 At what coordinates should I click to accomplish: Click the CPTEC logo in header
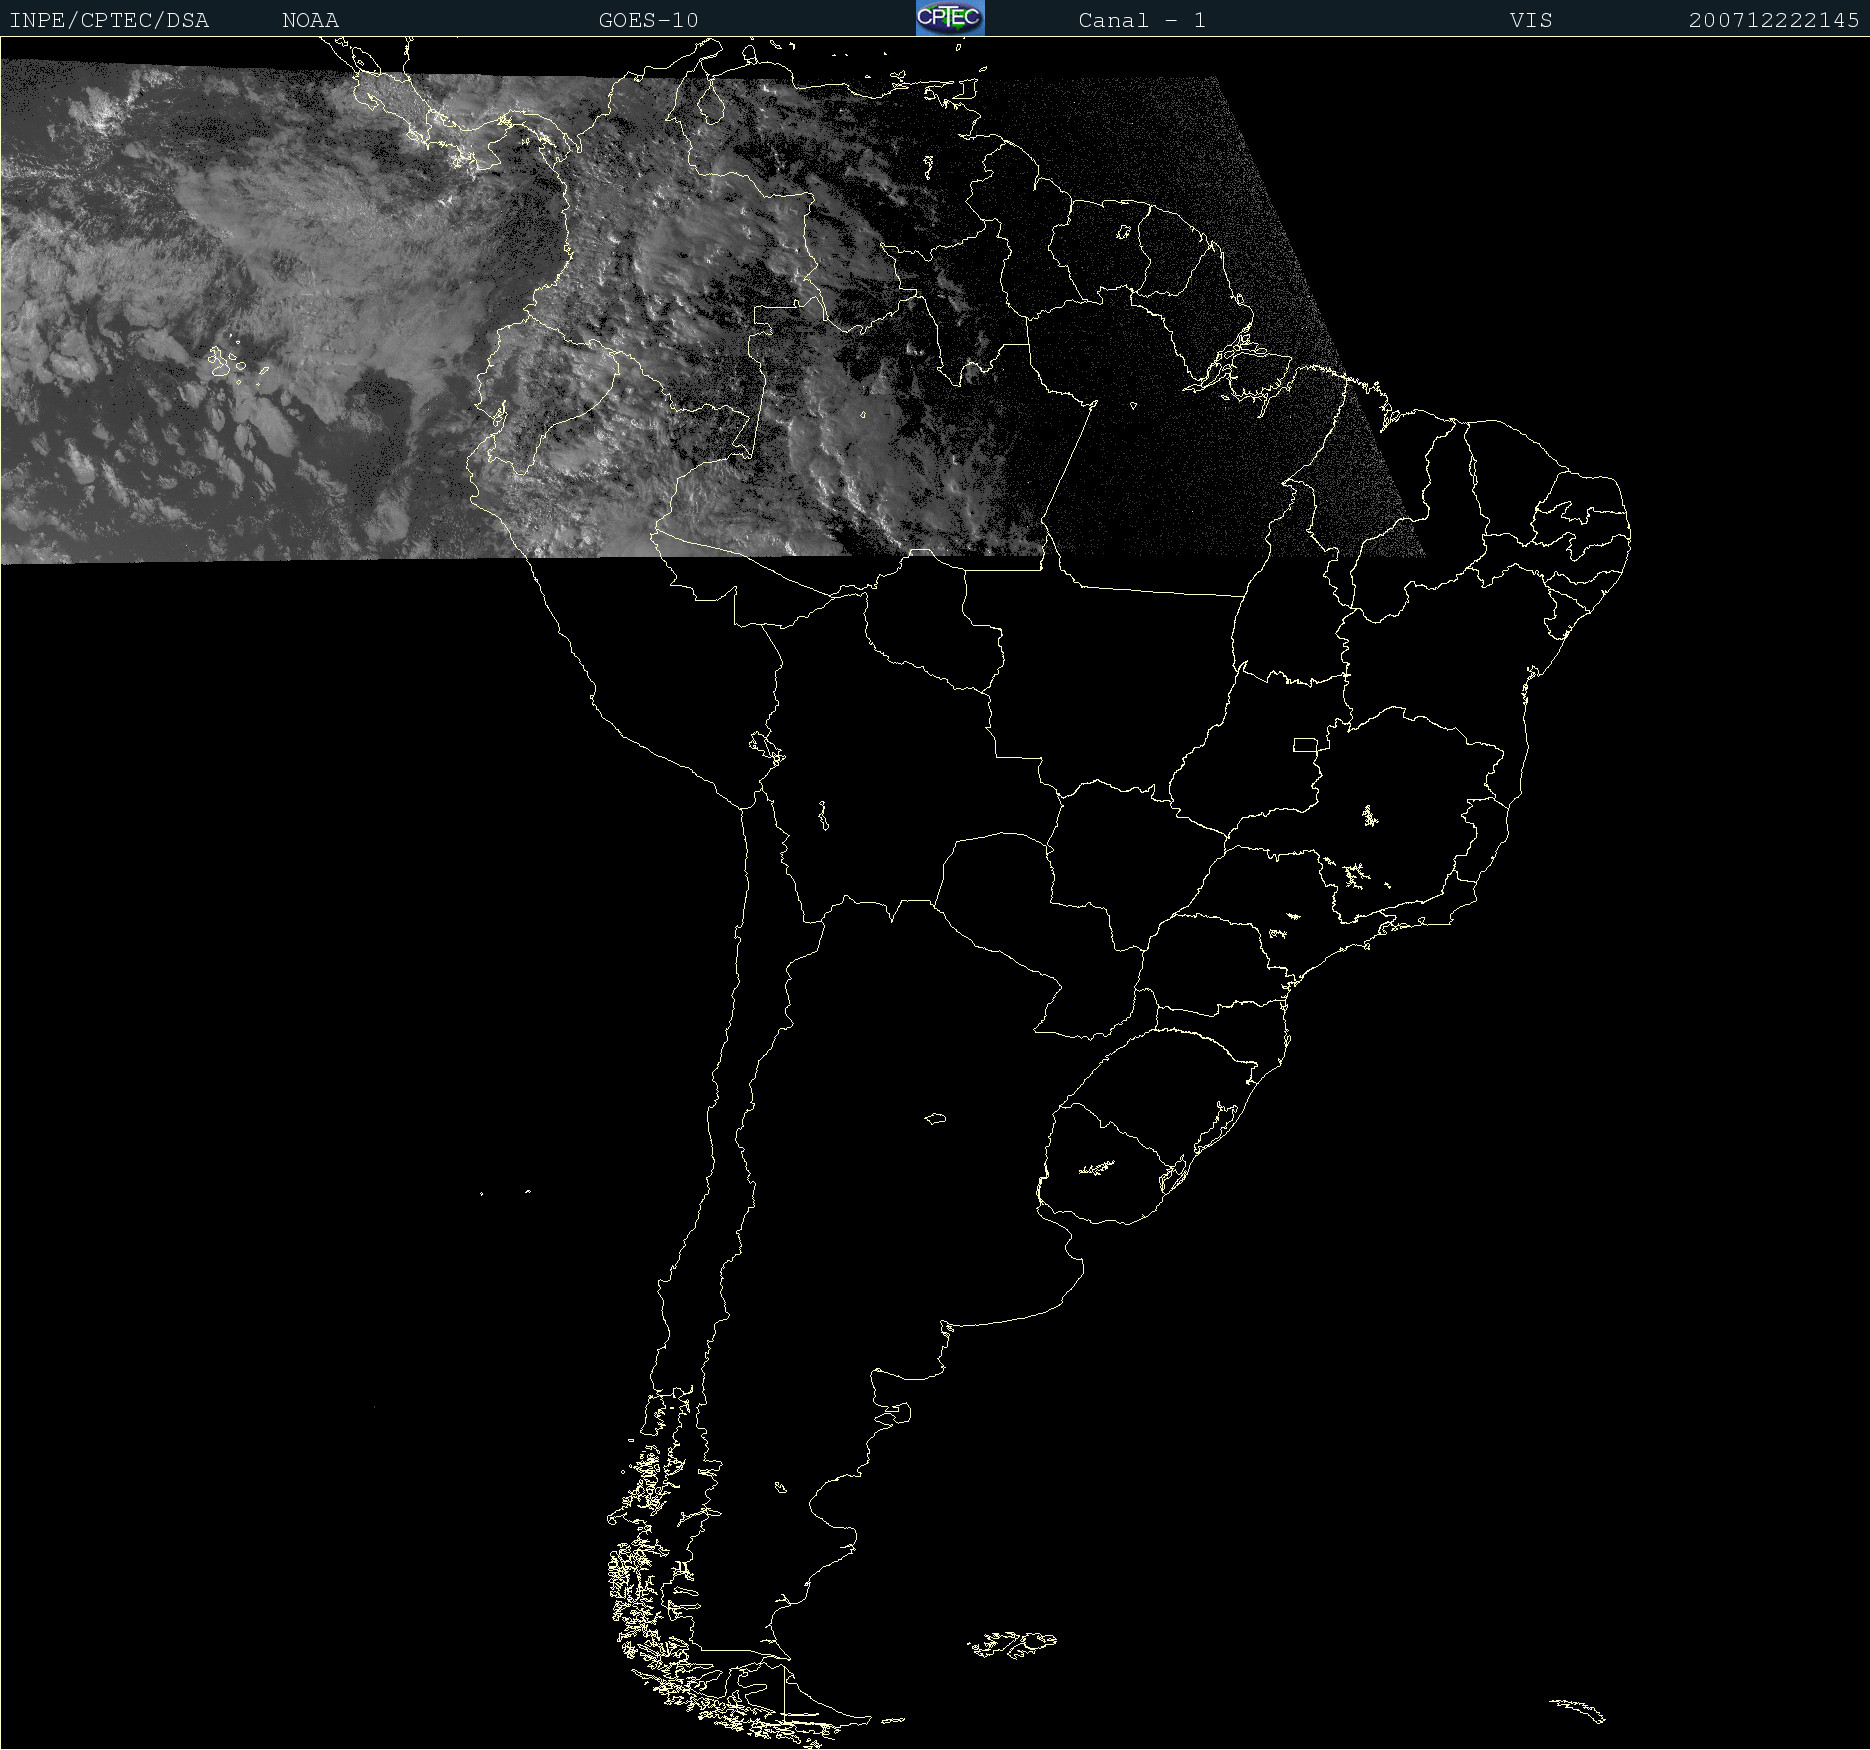pos(950,18)
